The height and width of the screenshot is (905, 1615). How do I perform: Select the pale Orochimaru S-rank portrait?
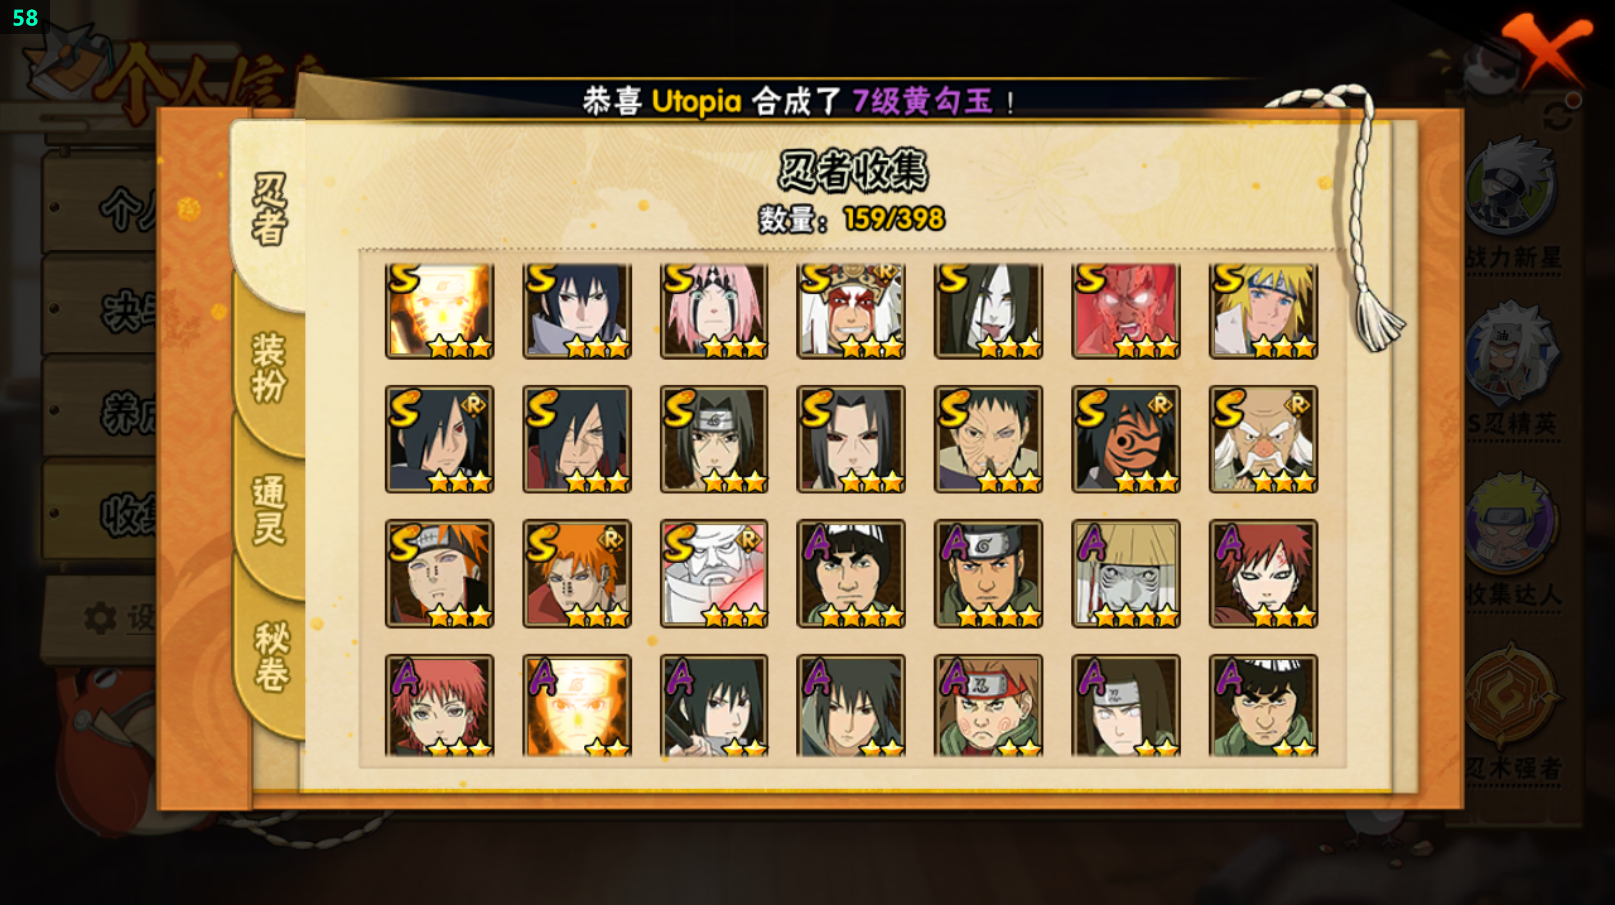[x=989, y=310]
